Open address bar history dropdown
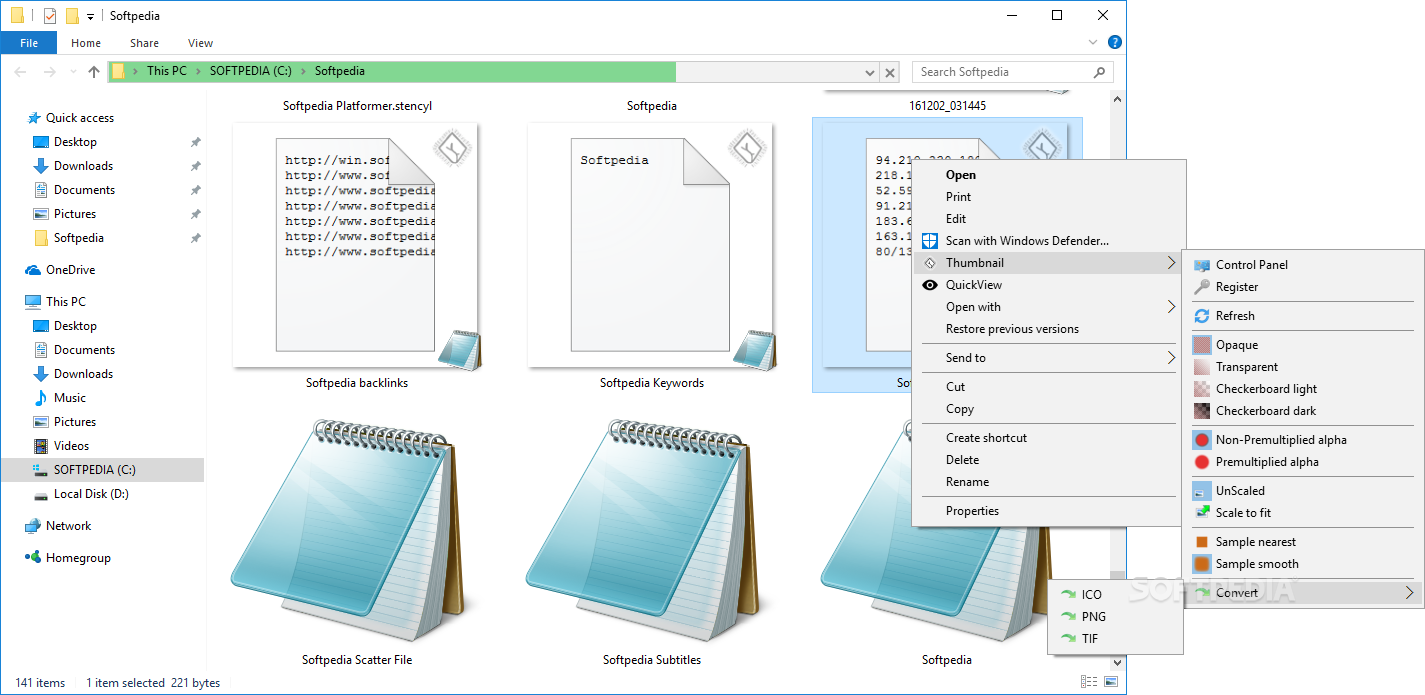Viewport: 1425px width, 695px height. [869, 72]
